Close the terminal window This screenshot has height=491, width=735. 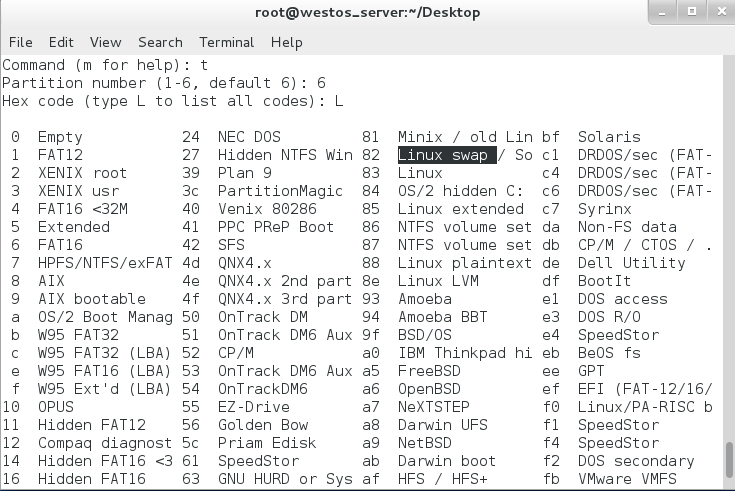tap(722, 12)
